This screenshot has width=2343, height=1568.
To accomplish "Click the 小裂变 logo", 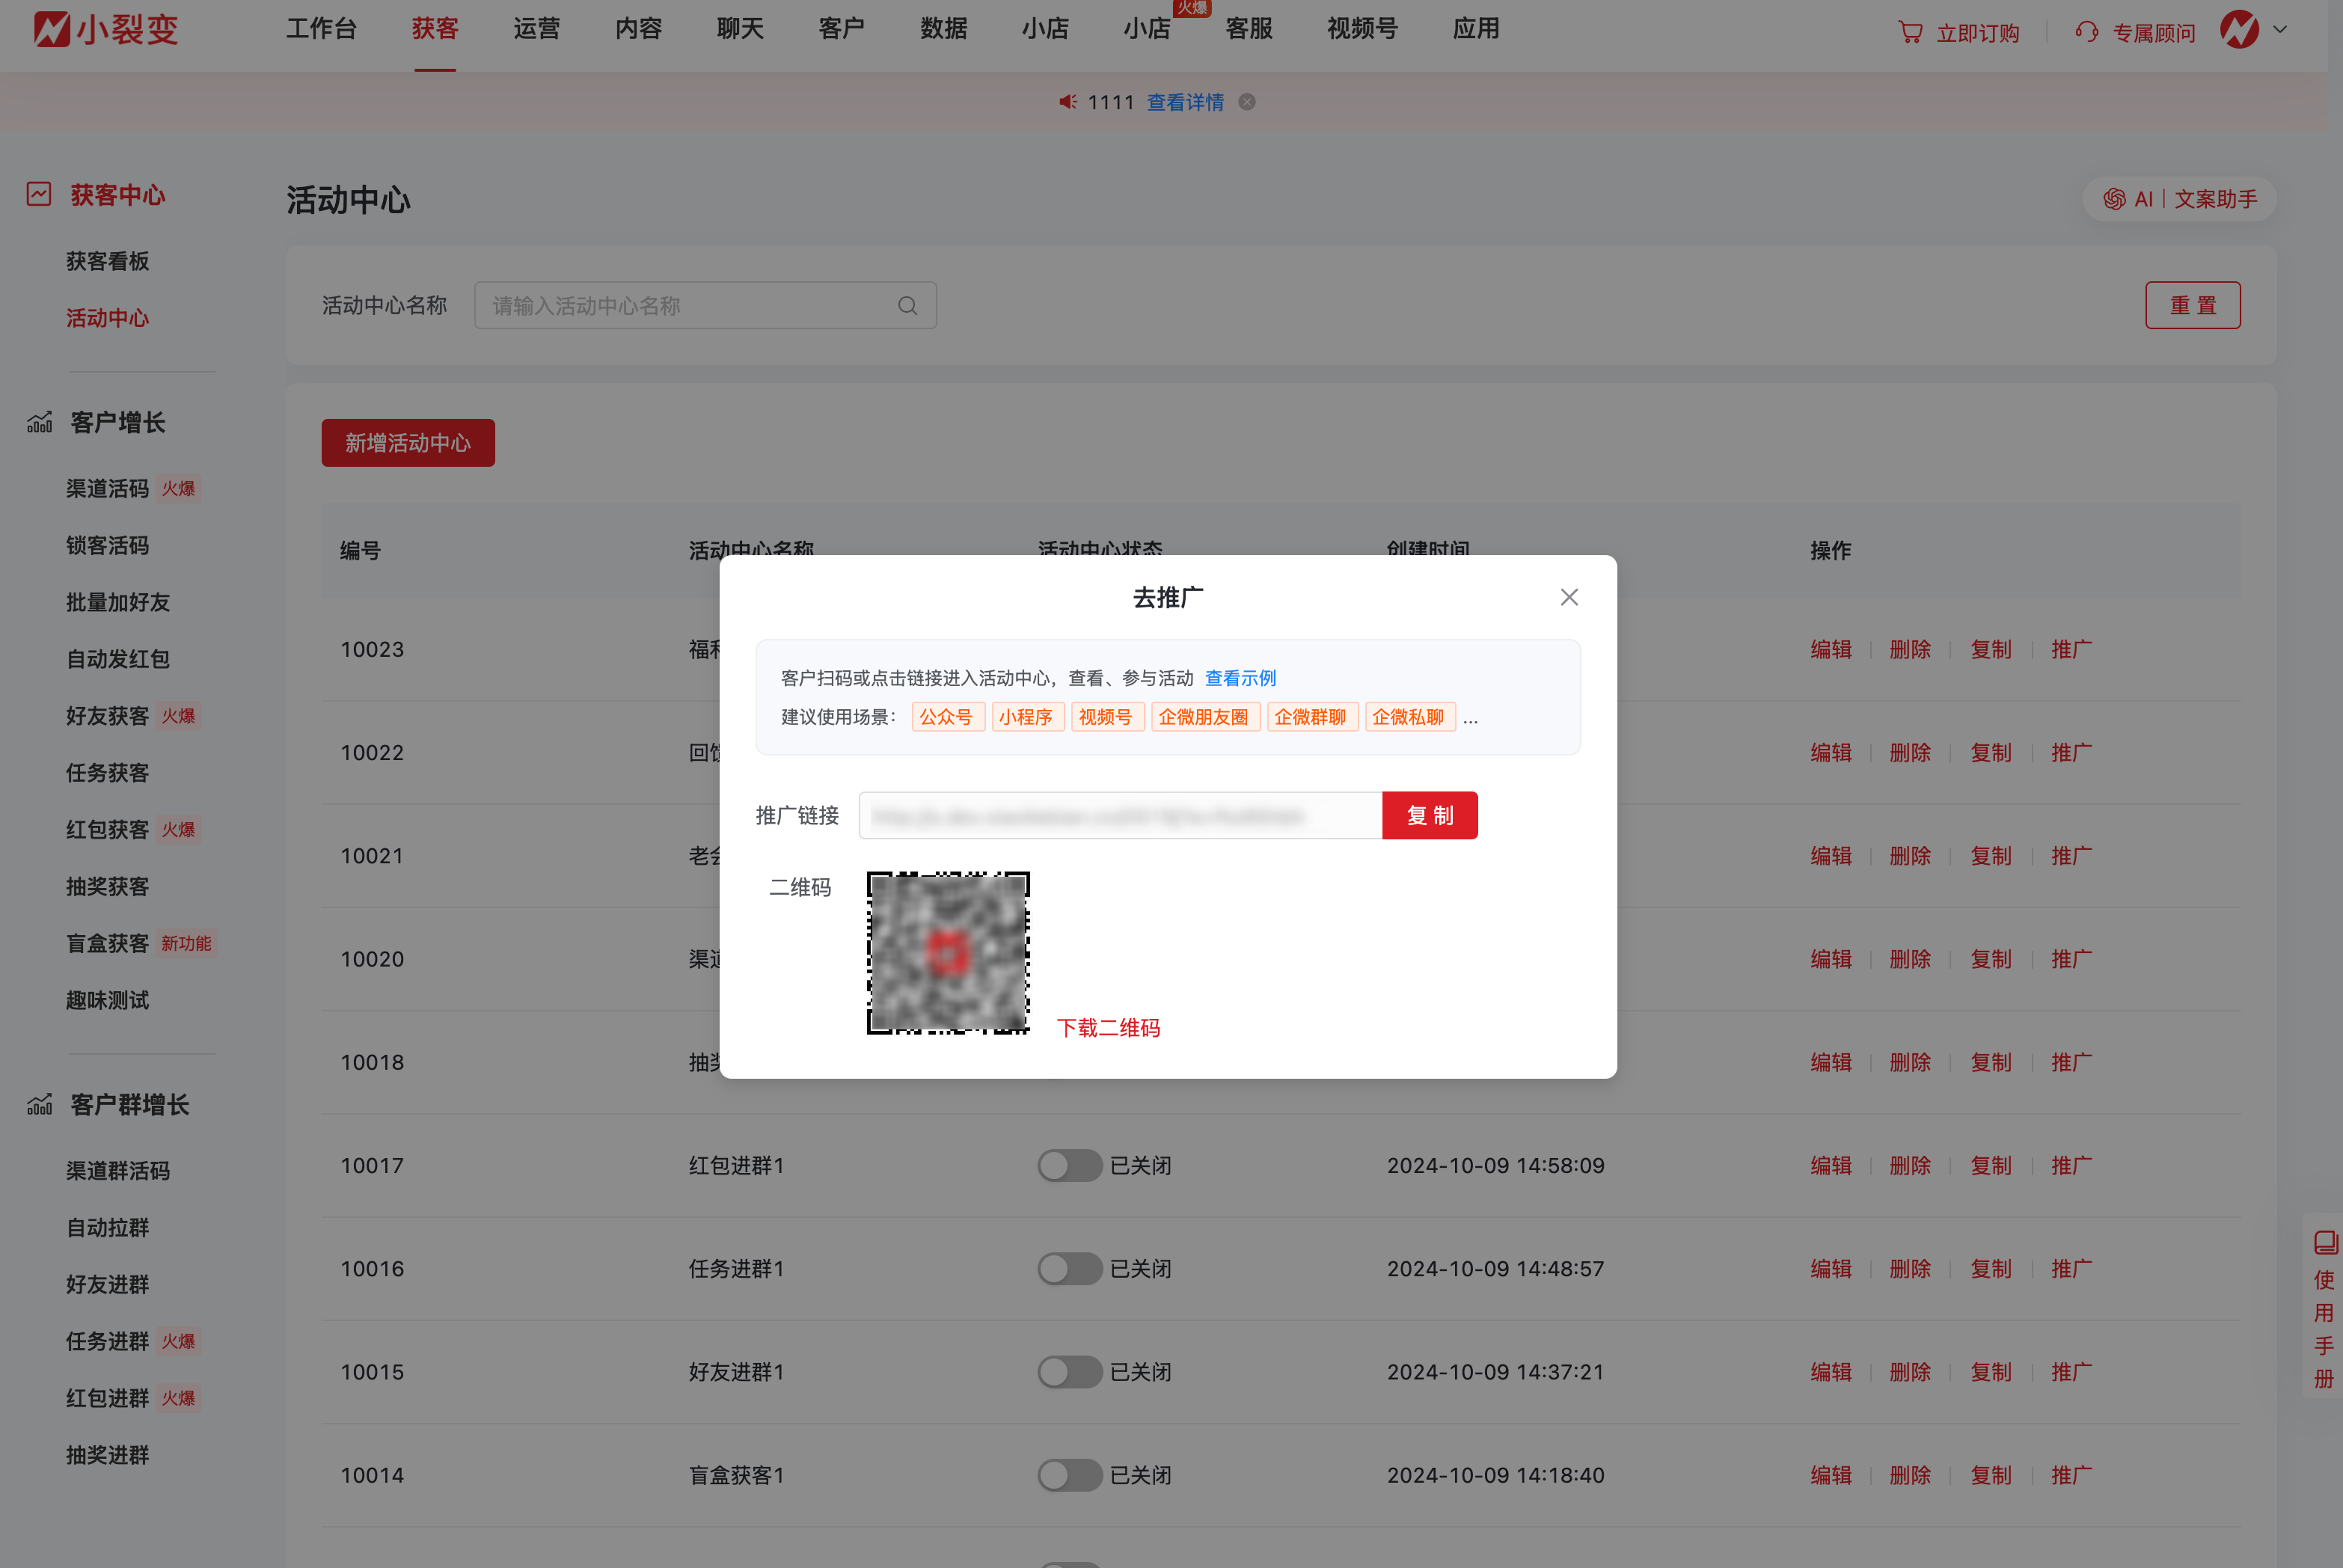I will (x=105, y=29).
